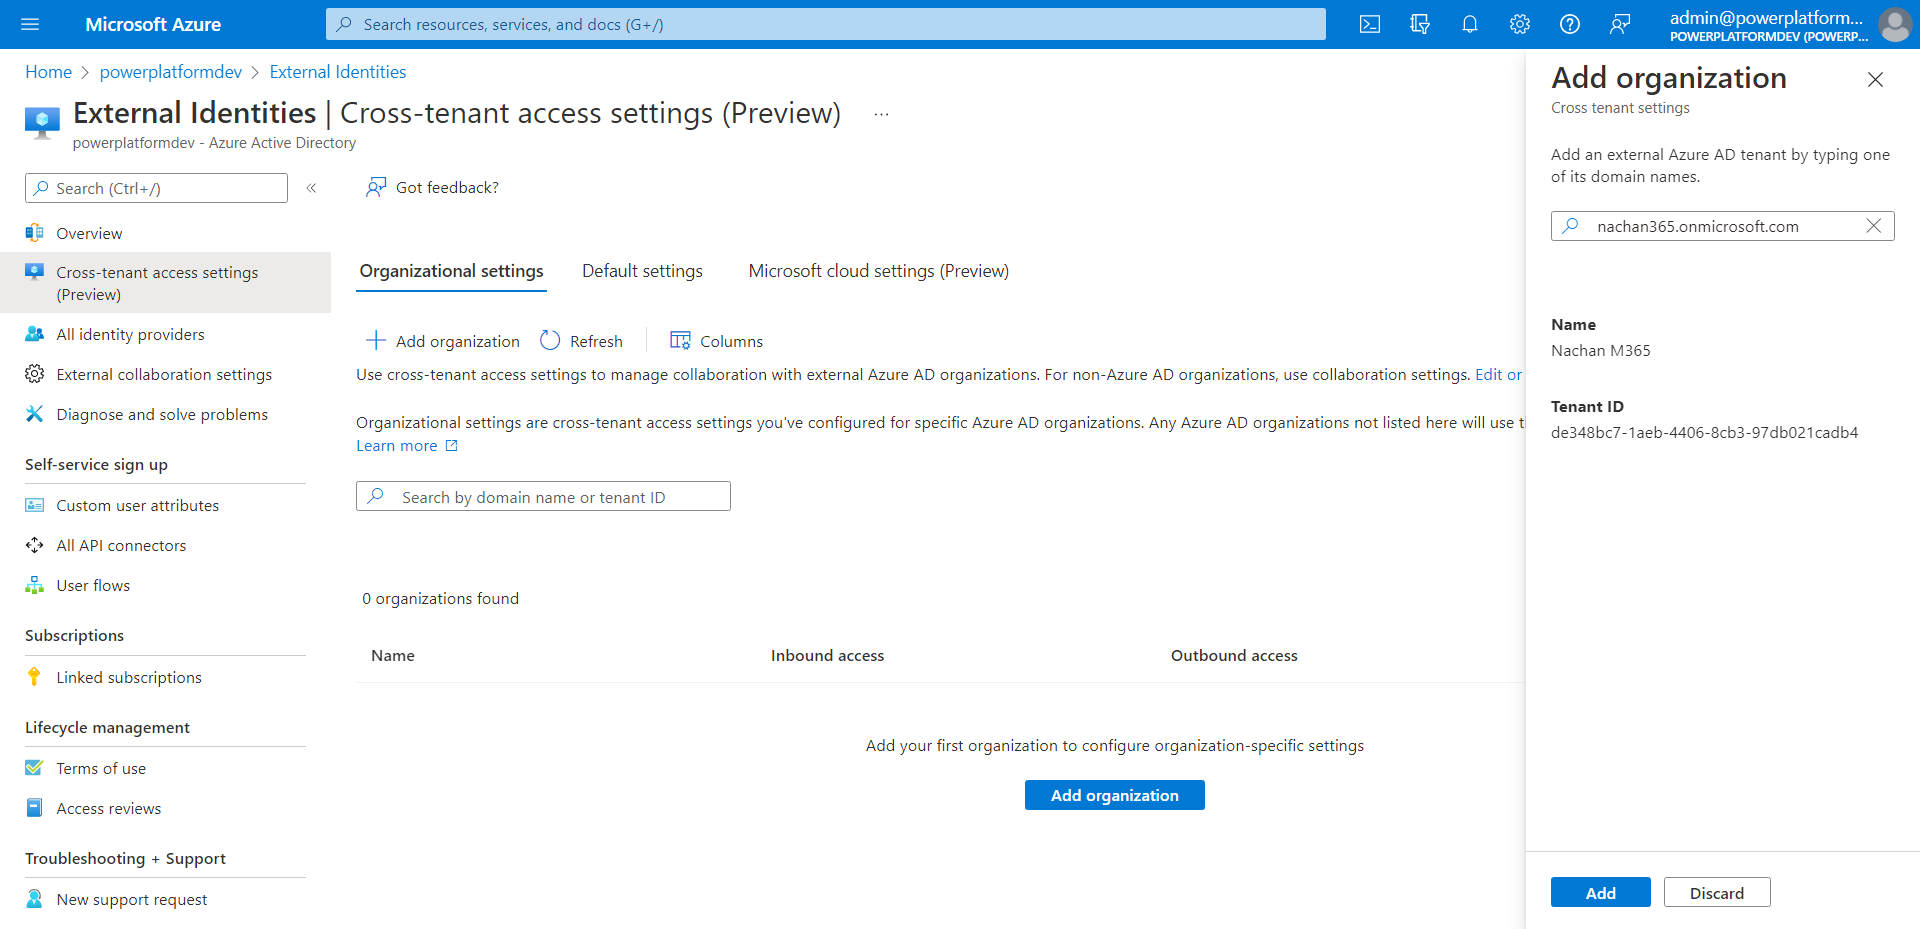1920x929 pixels.
Task: Clear the nachan365 domain search field
Action: pos(1874,226)
